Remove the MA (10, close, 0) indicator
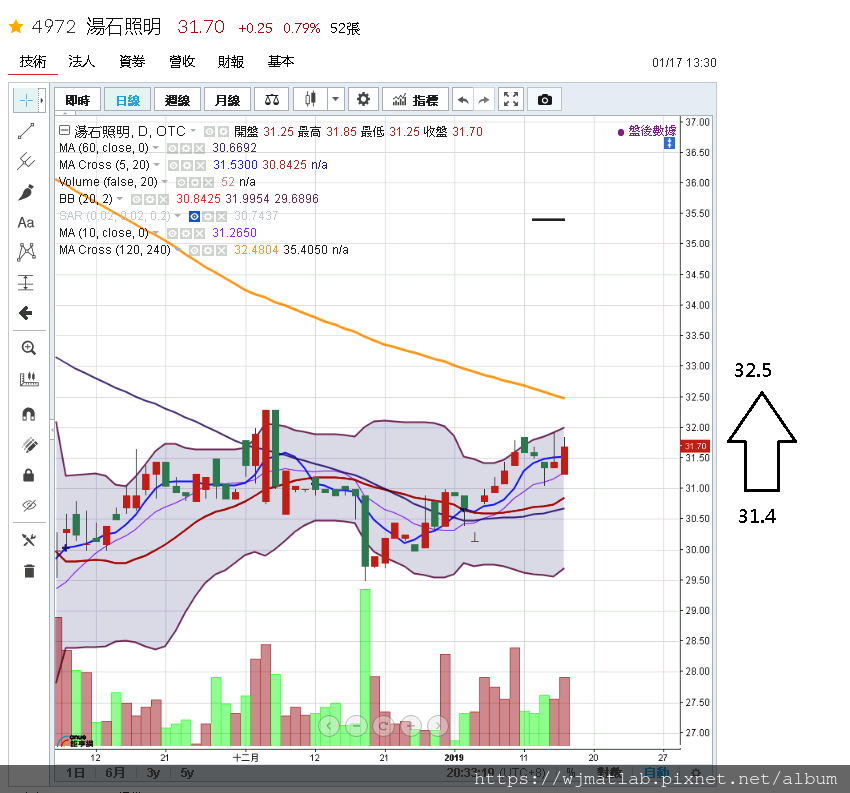 pos(199,234)
